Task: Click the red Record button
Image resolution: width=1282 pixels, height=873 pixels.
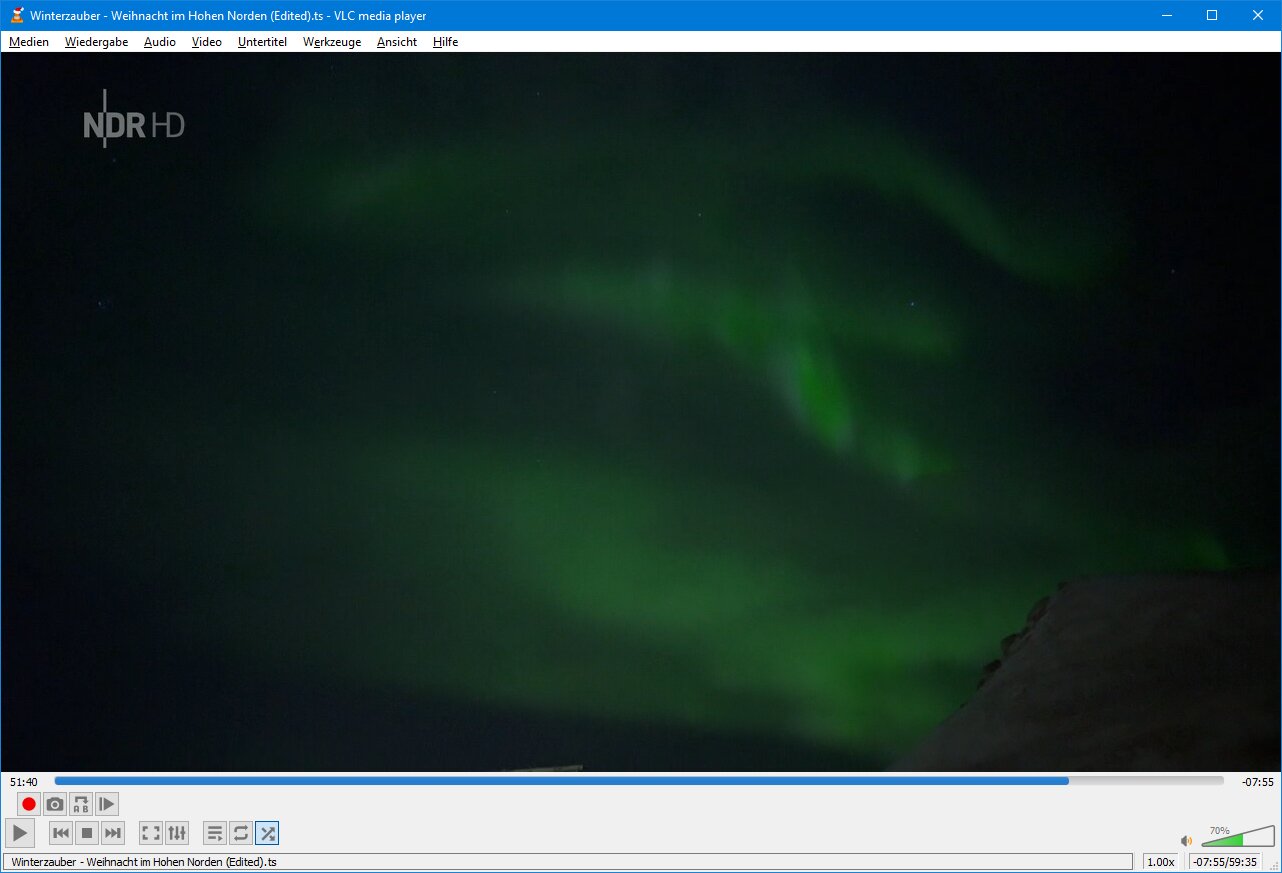Action: (29, 804)
